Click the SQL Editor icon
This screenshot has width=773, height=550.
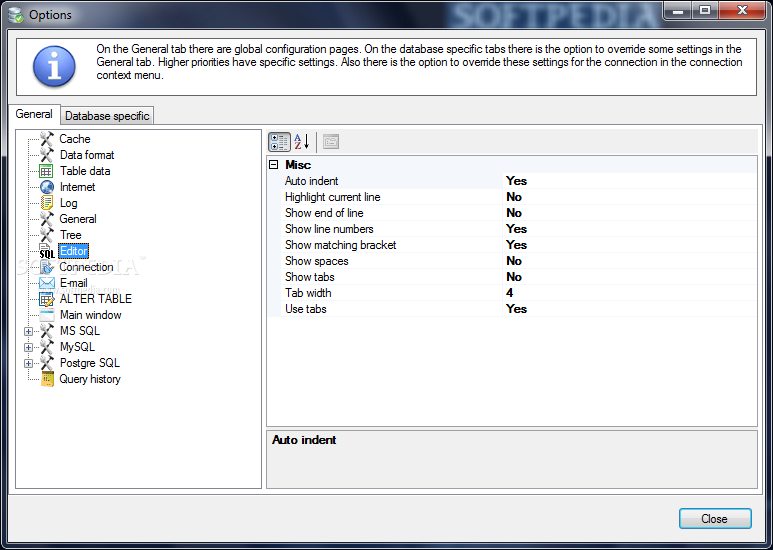click(x=47, y=251)
